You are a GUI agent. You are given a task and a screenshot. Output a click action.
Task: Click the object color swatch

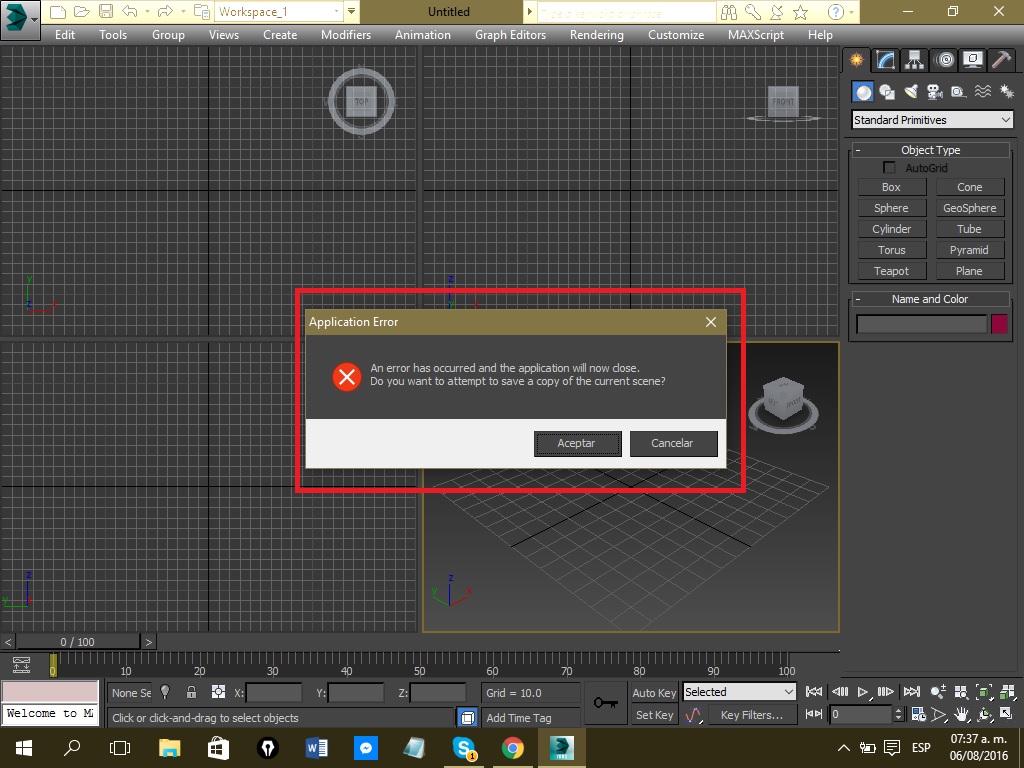pos(999,324)
